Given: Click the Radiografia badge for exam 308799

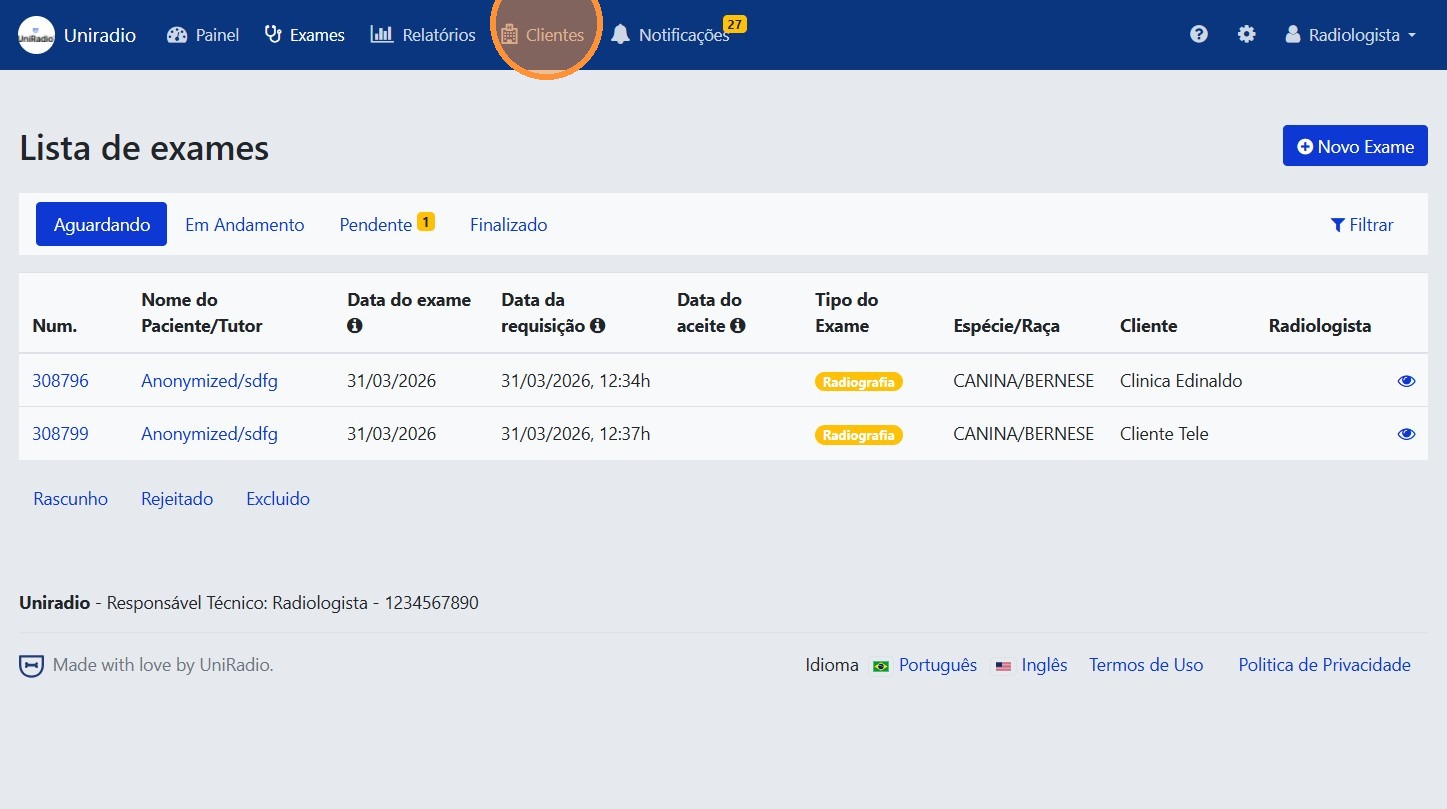Looking at the screenshot, I should 858,435.
